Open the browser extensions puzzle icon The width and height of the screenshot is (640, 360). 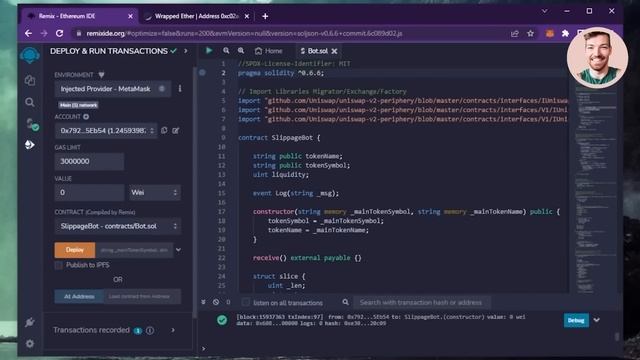pos(565,33)
